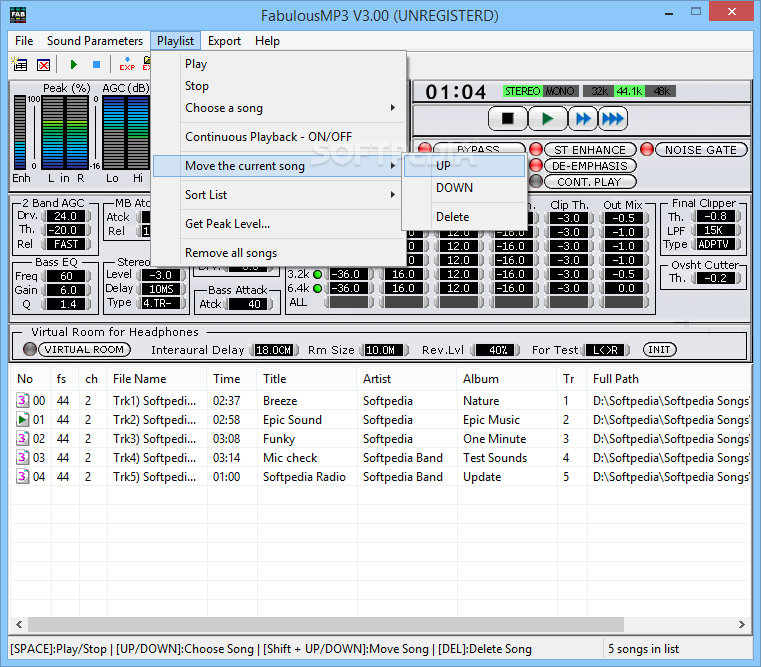Click the double-arrow fast forward button
Viewport: 761px width, 667px height.
click(x=582, y=118)
